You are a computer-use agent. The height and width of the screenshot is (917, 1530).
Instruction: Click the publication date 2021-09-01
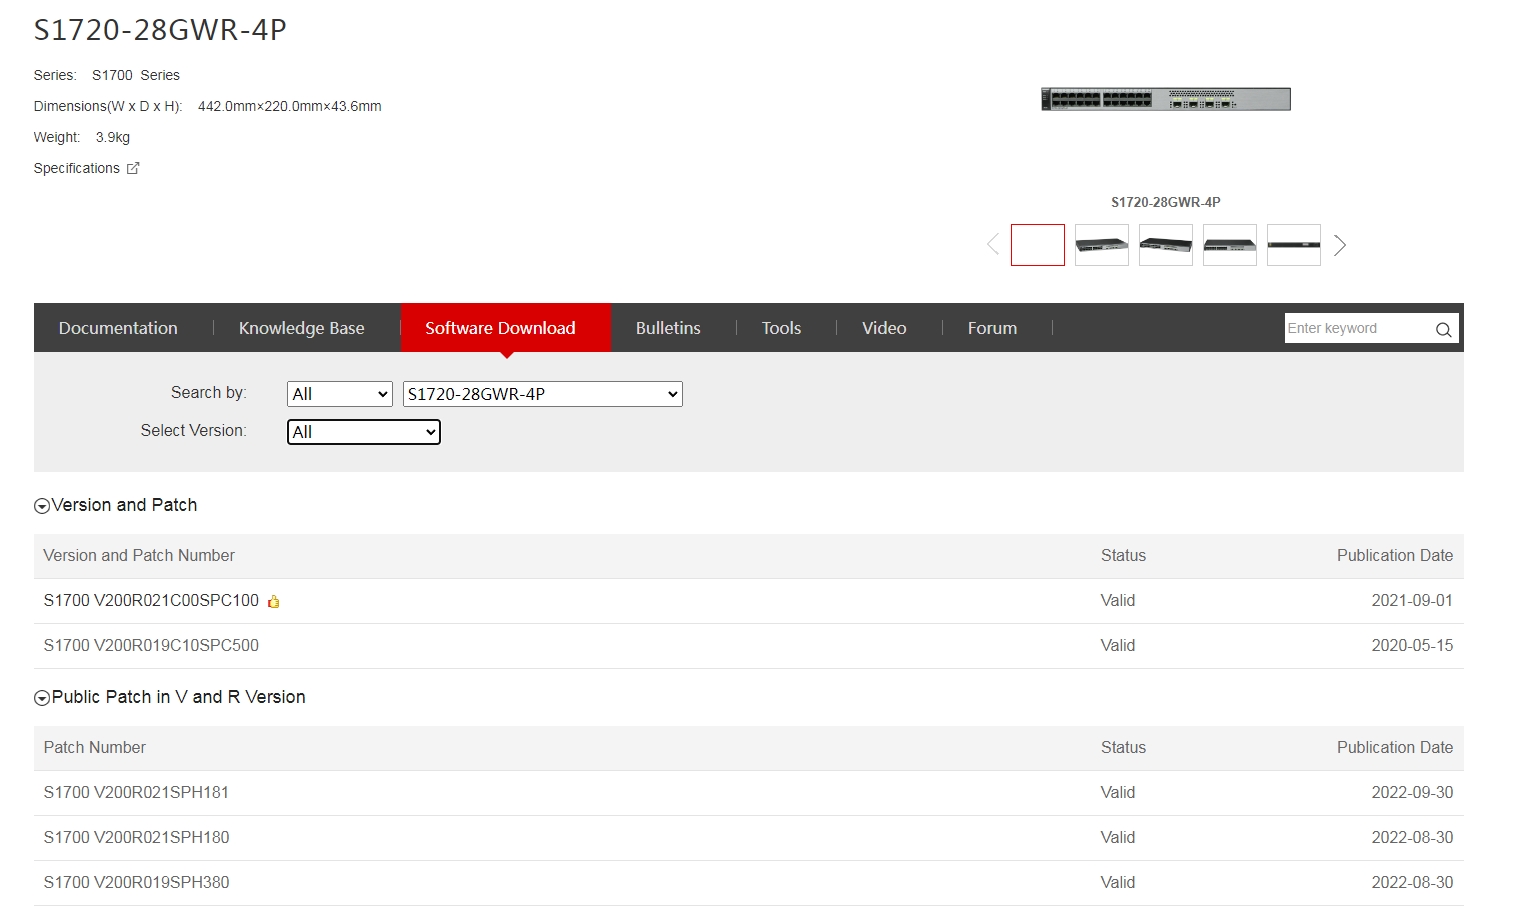click(1412, 601)
